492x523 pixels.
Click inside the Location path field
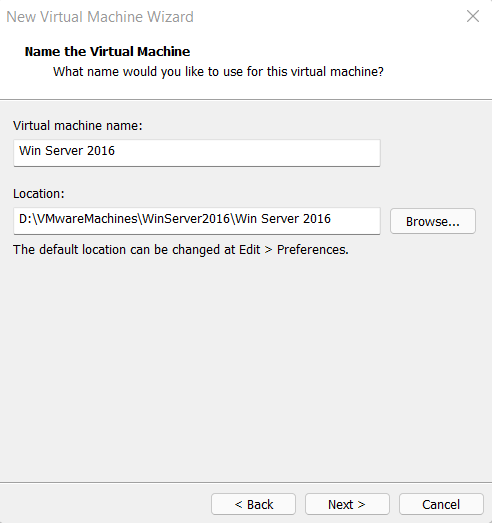pos(197,221)
